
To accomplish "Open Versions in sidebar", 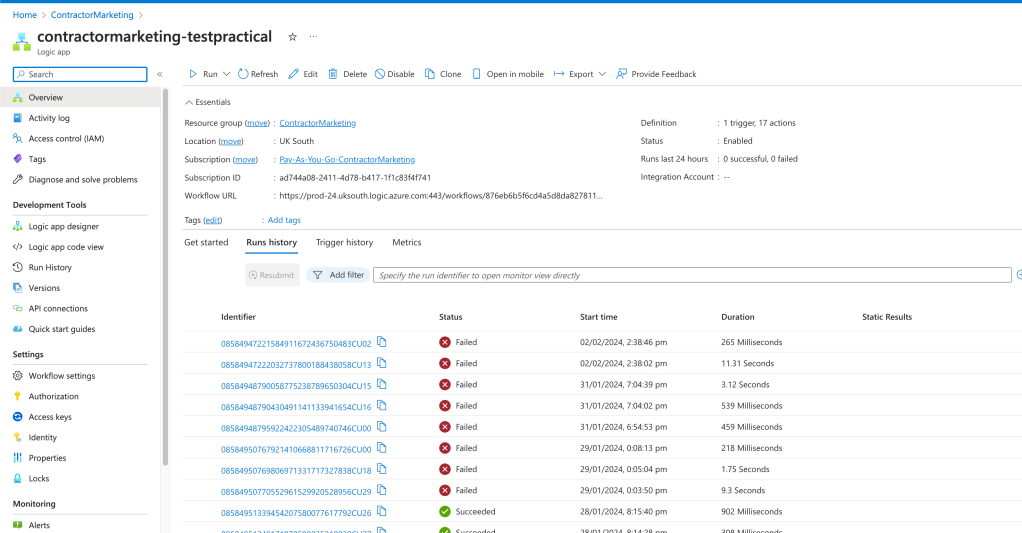I will coord(44,288).
